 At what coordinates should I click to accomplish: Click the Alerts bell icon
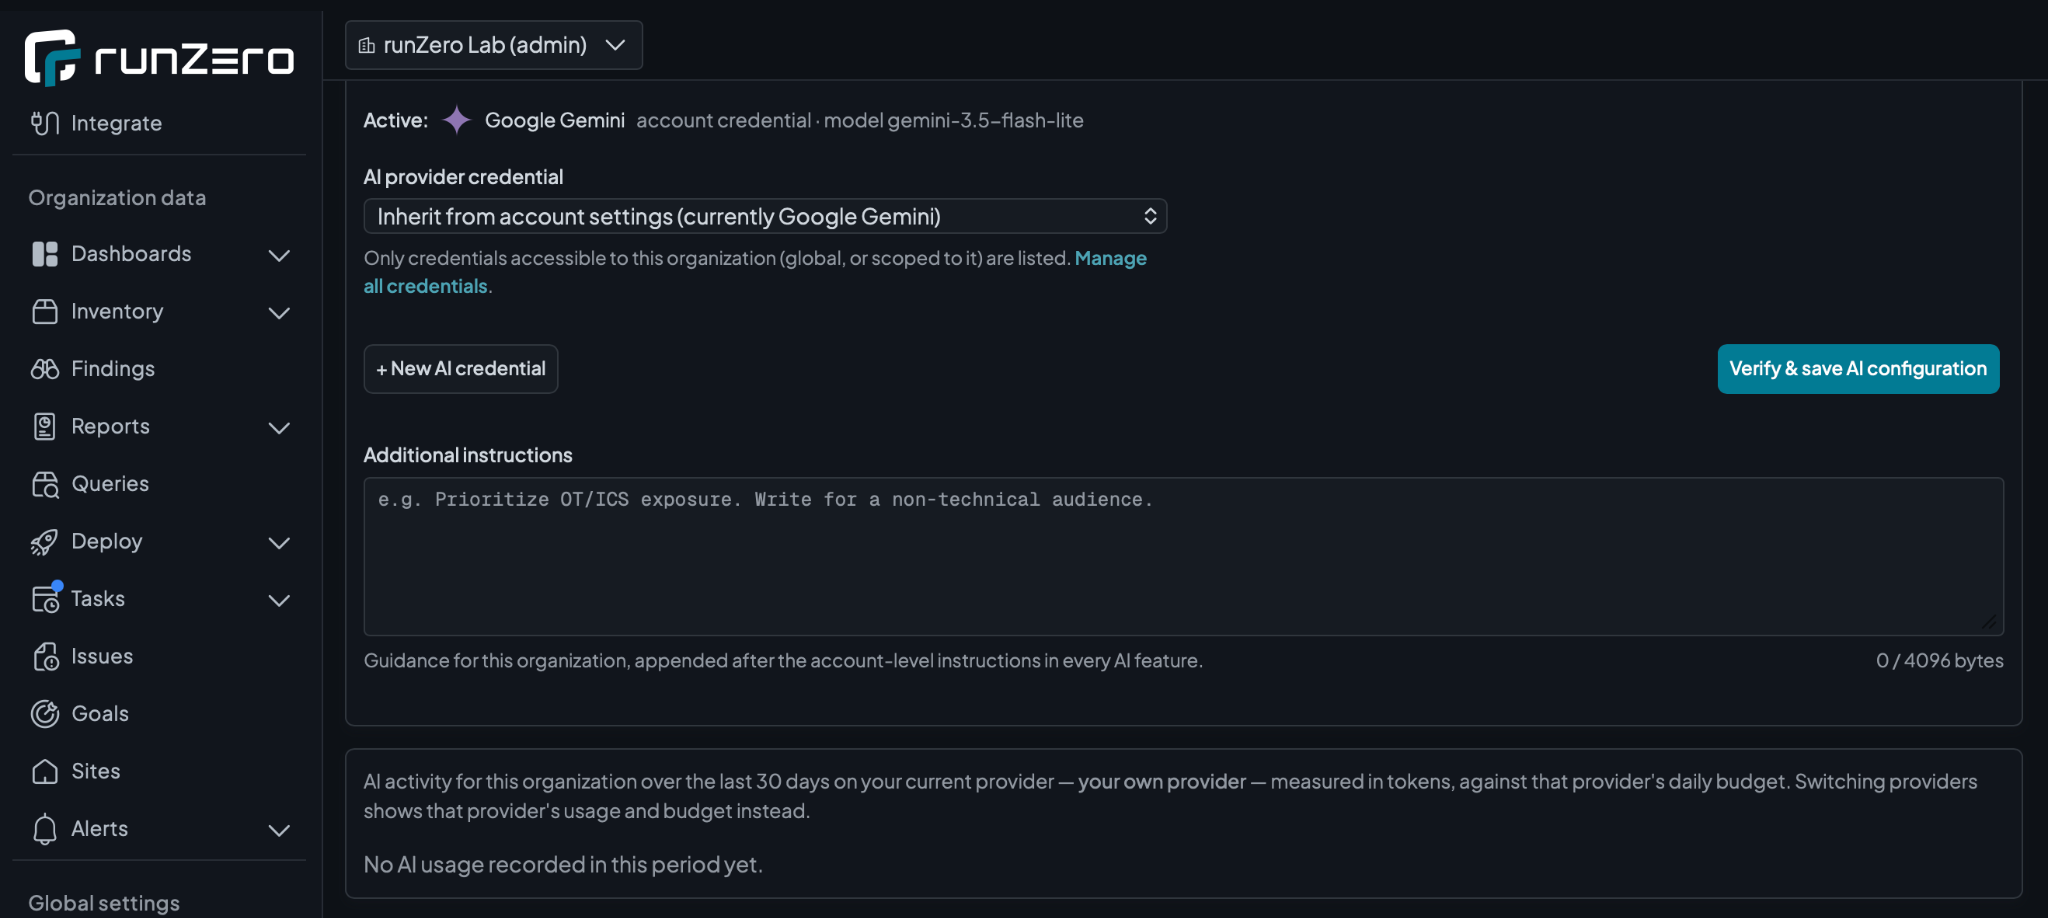[x=45, y=829]
